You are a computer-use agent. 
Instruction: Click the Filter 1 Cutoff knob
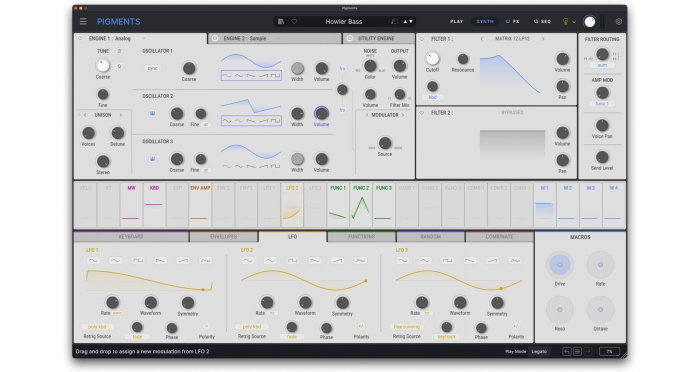[432, 59]
